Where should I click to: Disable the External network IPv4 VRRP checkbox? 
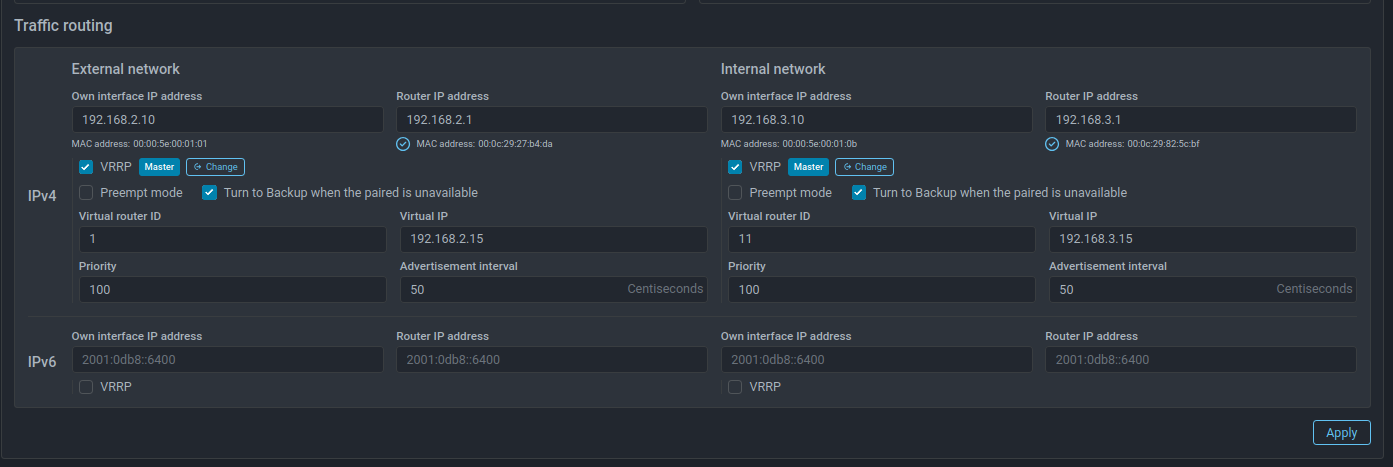click(x=86, y=167)
